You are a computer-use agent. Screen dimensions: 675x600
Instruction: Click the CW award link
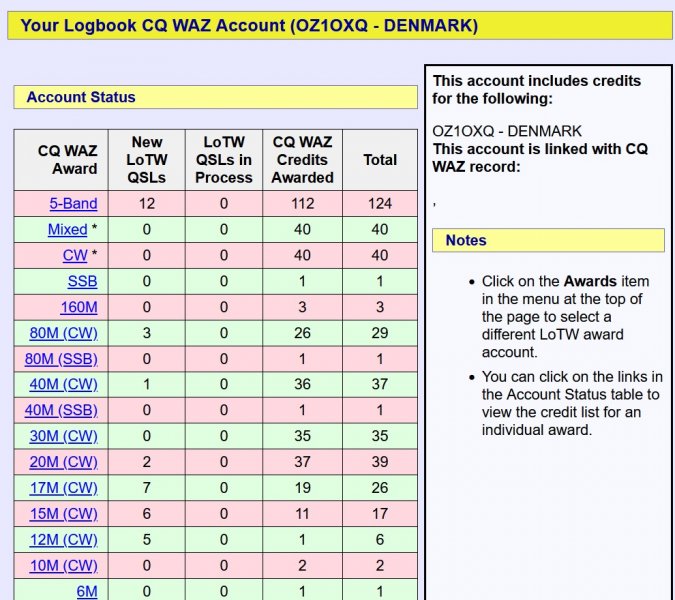75,255
